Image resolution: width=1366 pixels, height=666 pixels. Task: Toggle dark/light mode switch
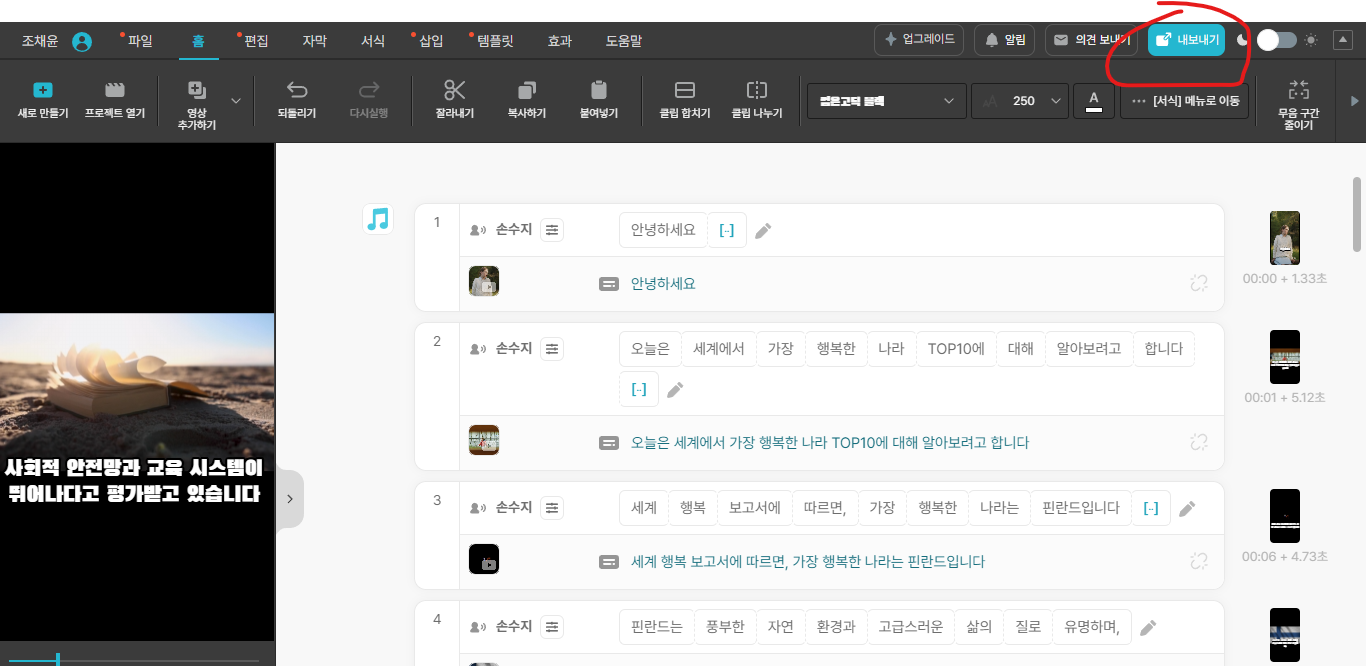click(1277, 40)
